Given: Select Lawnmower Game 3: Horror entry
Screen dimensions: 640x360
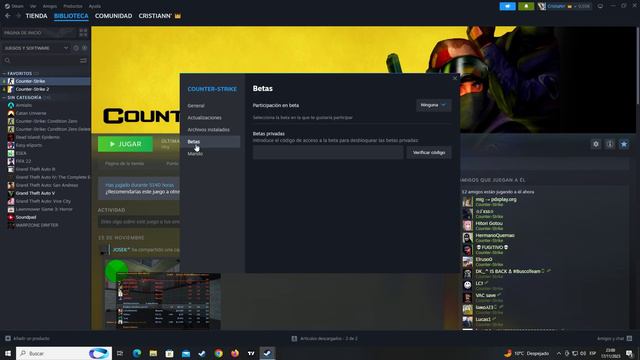Looking at the screenshot, I should coord(44,209).
